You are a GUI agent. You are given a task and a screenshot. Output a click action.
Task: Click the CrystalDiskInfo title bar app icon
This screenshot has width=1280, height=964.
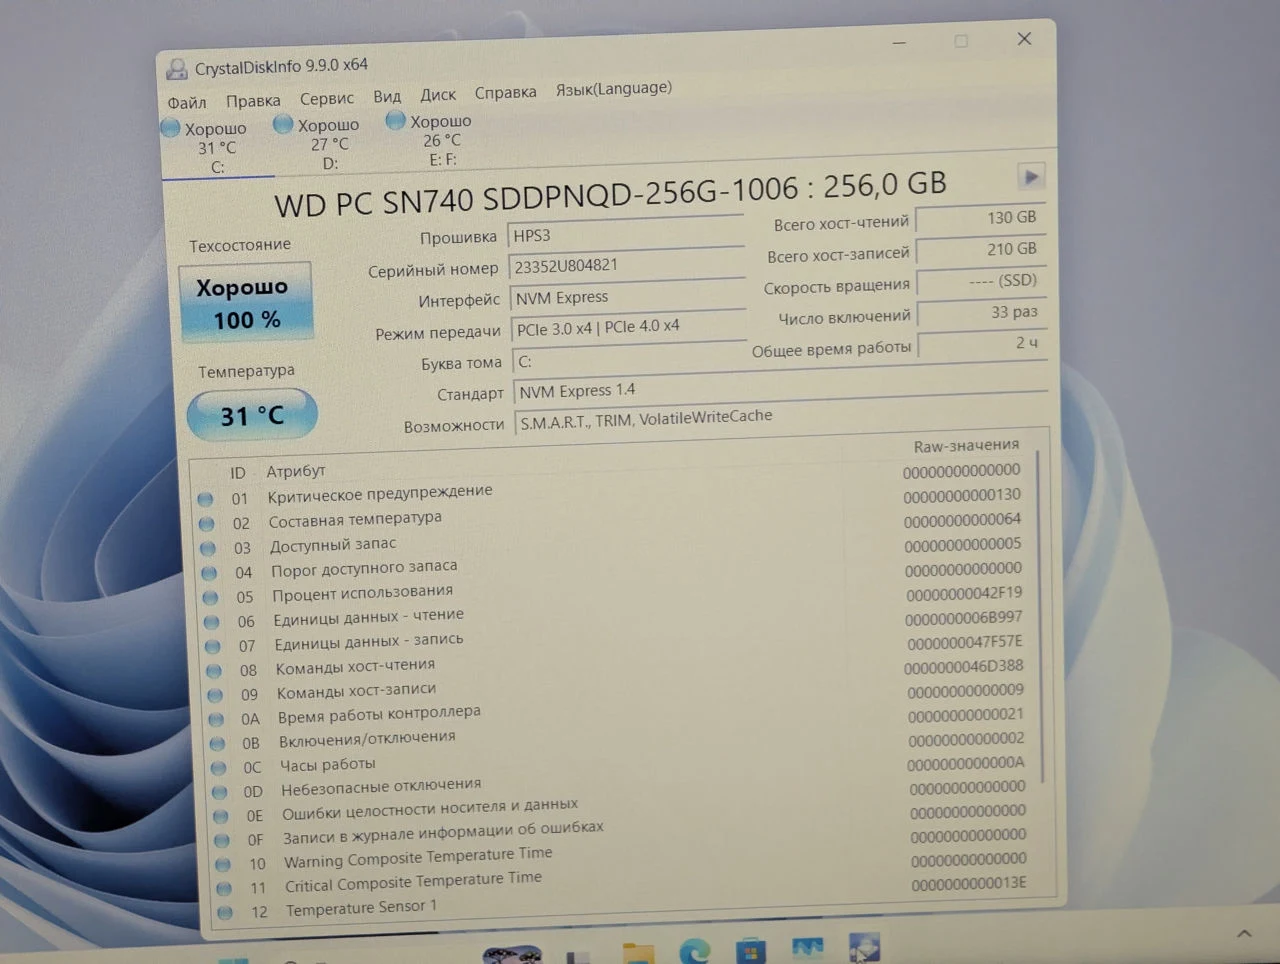(x=177, y=68)
